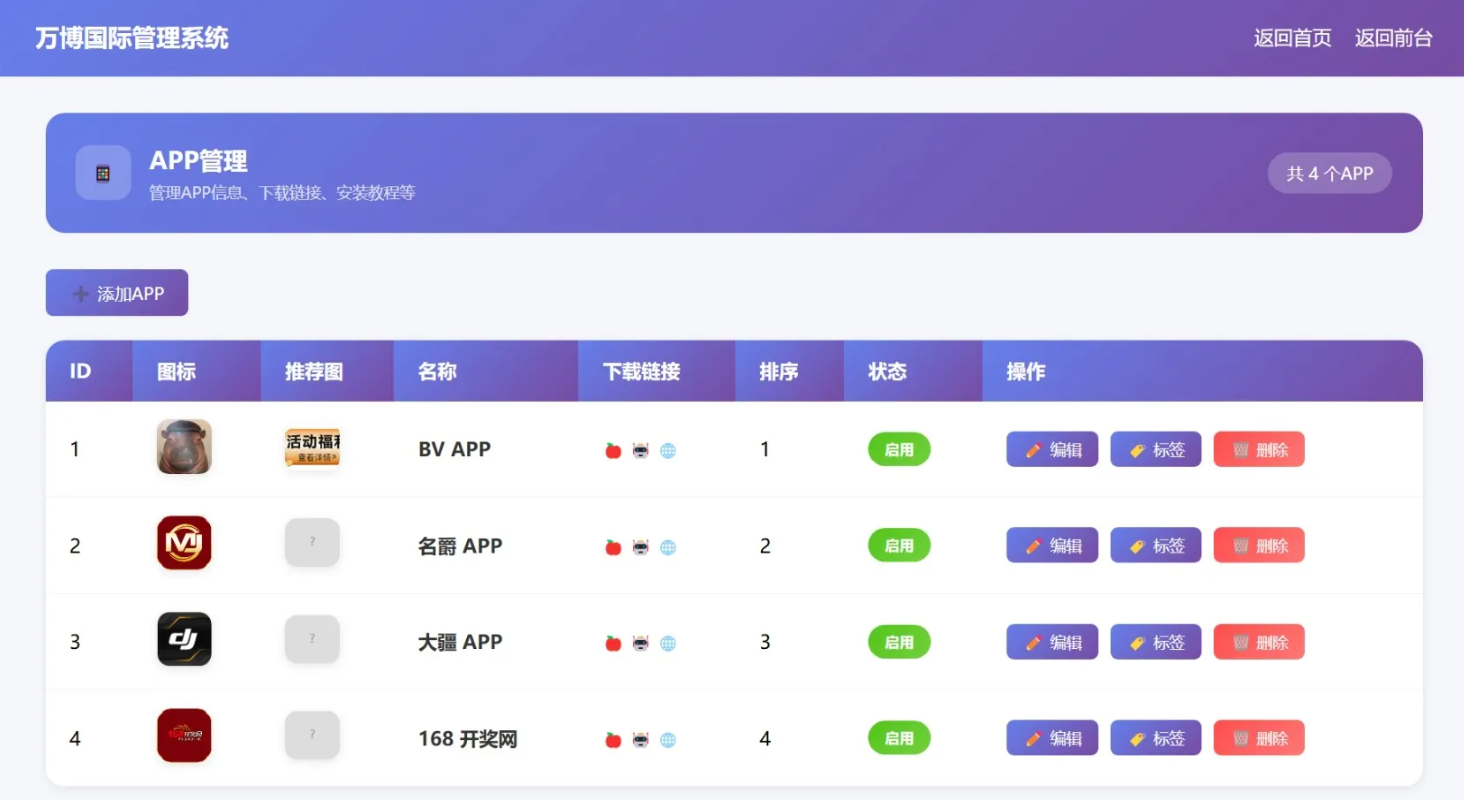The image size is (1464, 800).
Task: Click the 名爵 APP red logo icon
Action: pyautogui.click(x=184, y=543)
